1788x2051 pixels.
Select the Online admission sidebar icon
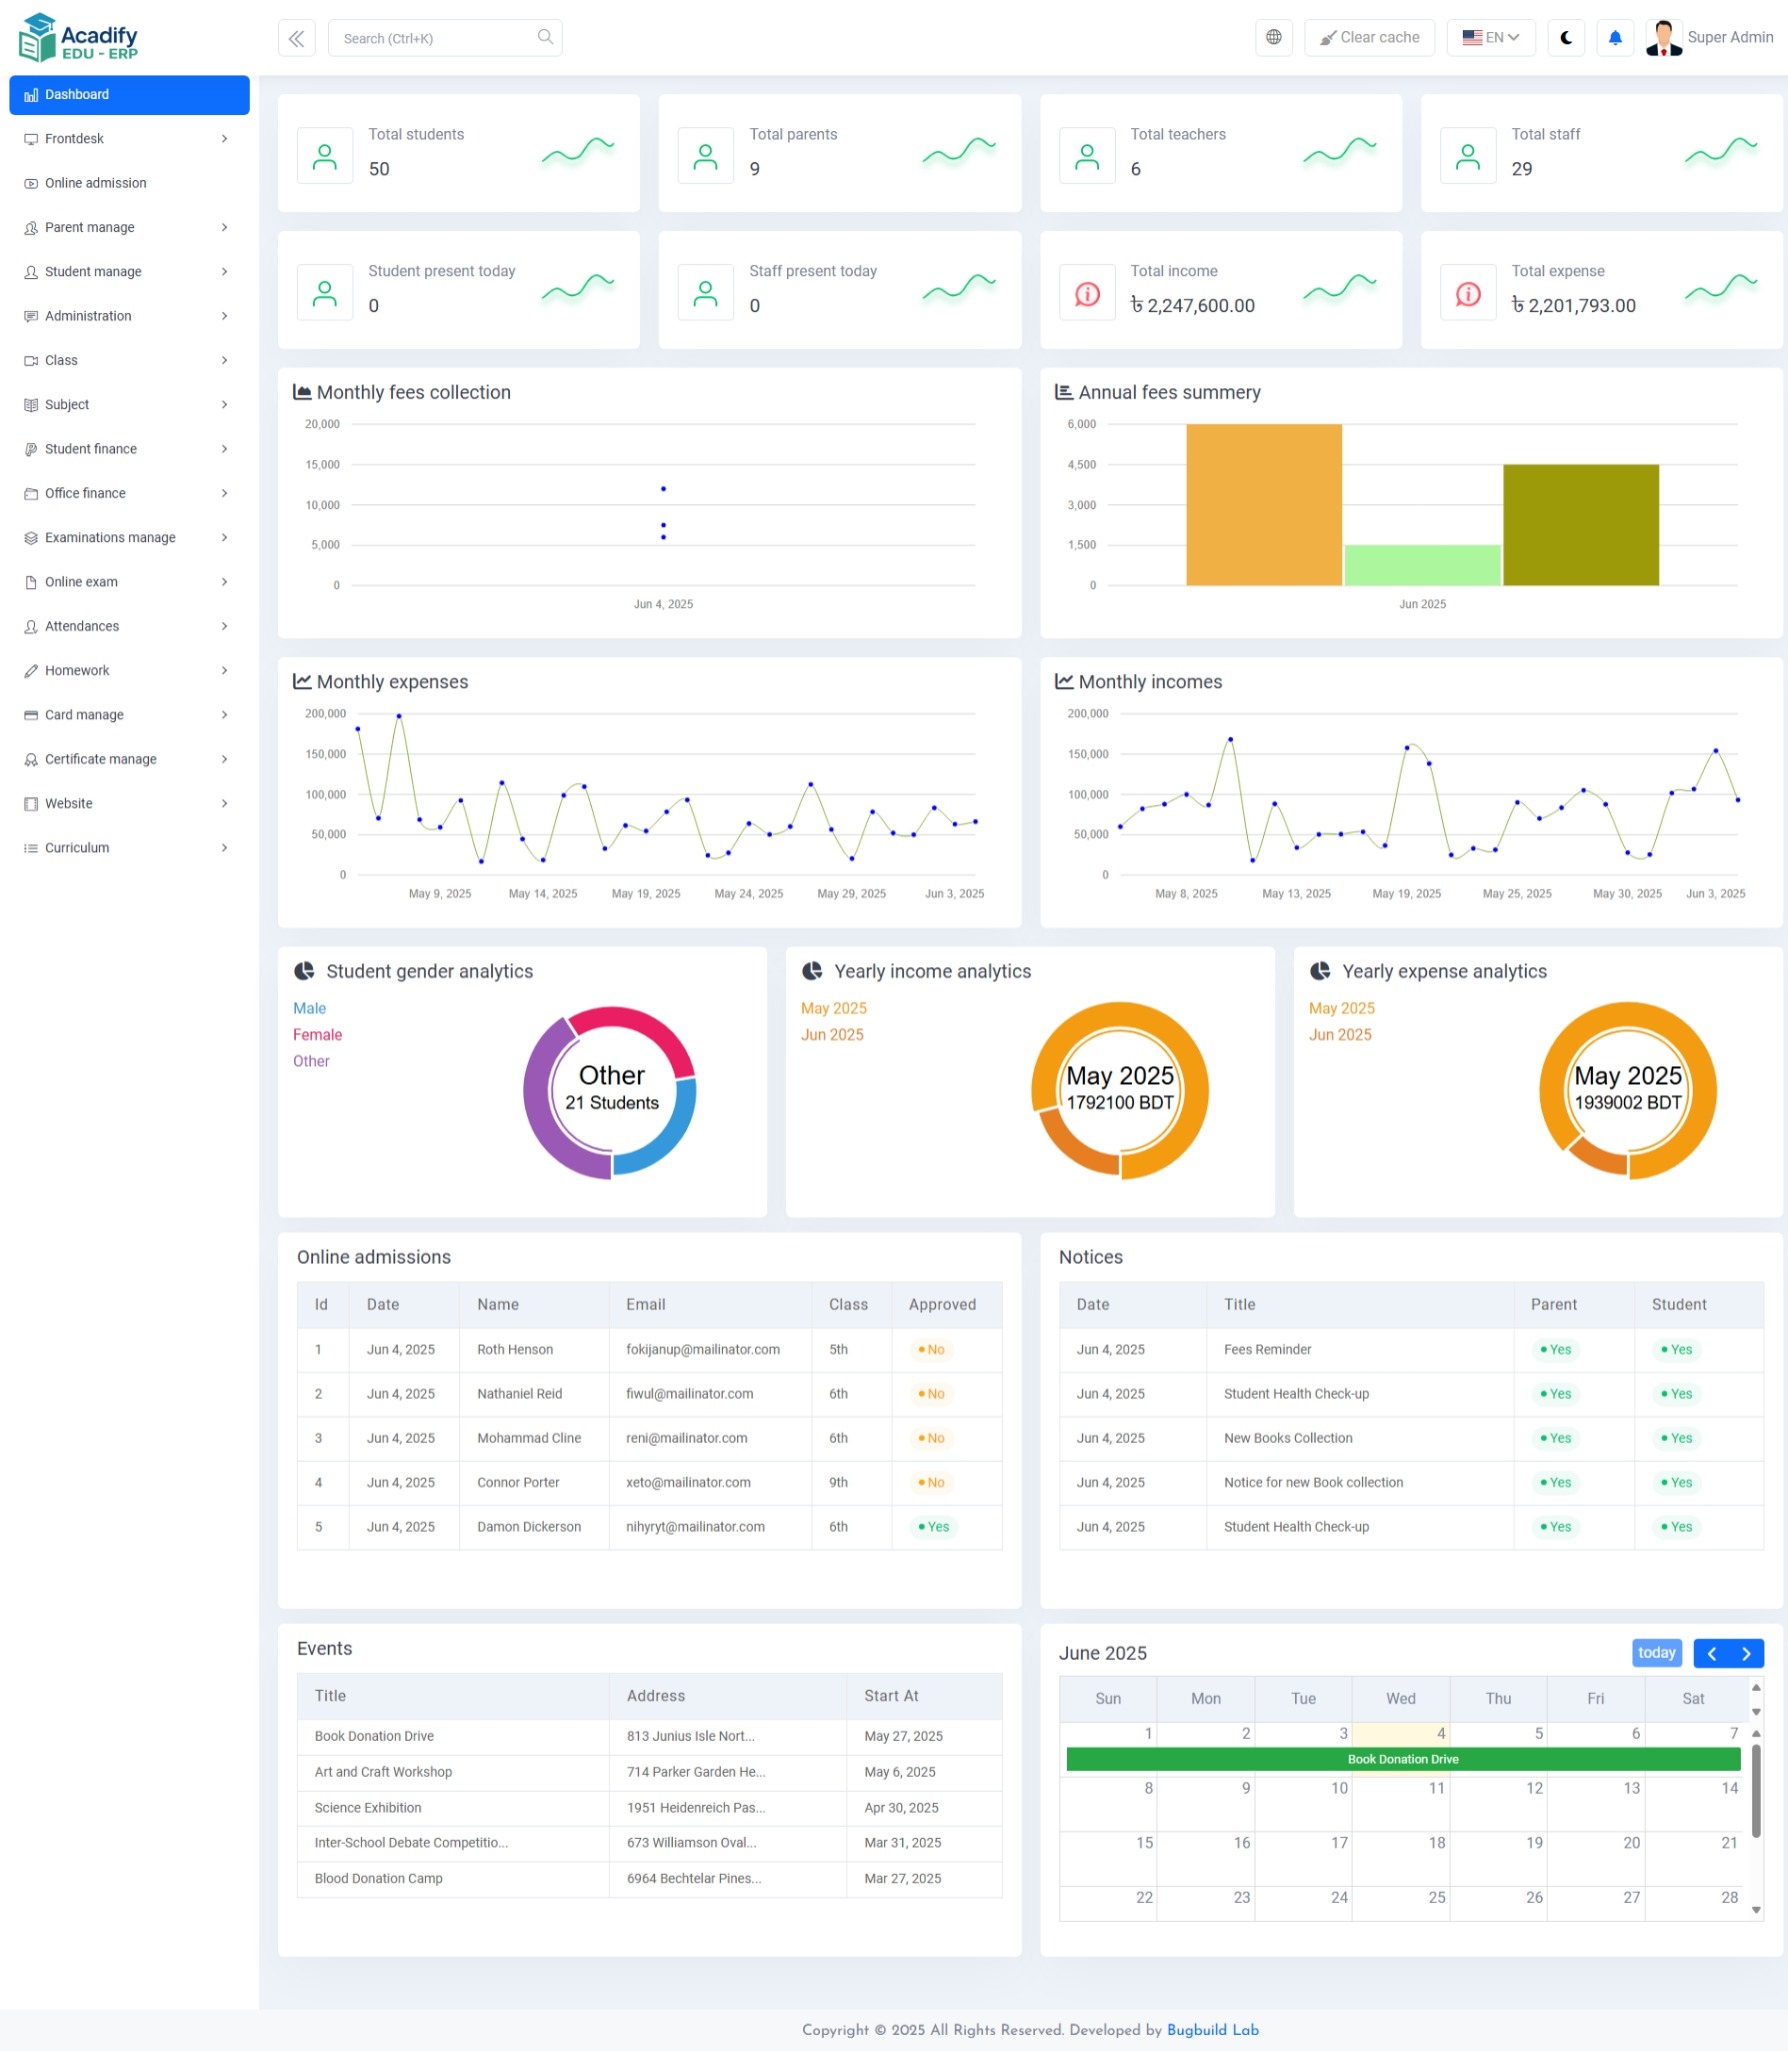(31, 183)
